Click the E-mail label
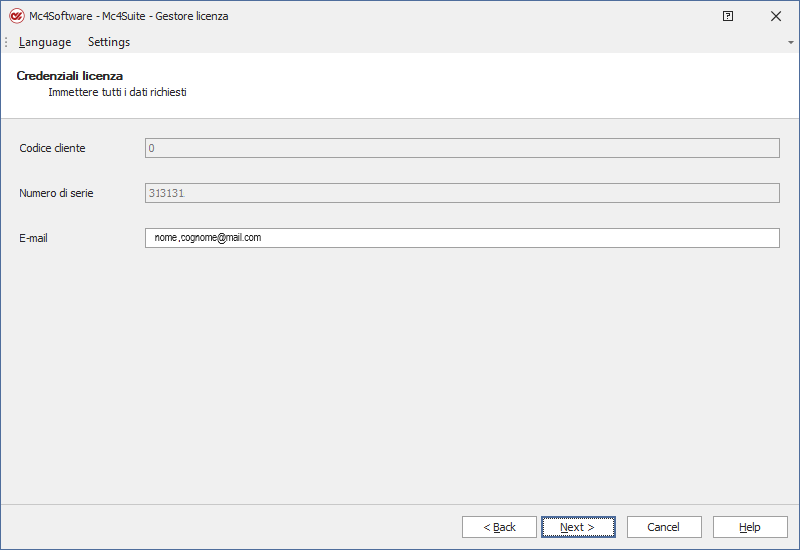Image resolution: width=800 pixels, height=550 pixels. point(34,238)
